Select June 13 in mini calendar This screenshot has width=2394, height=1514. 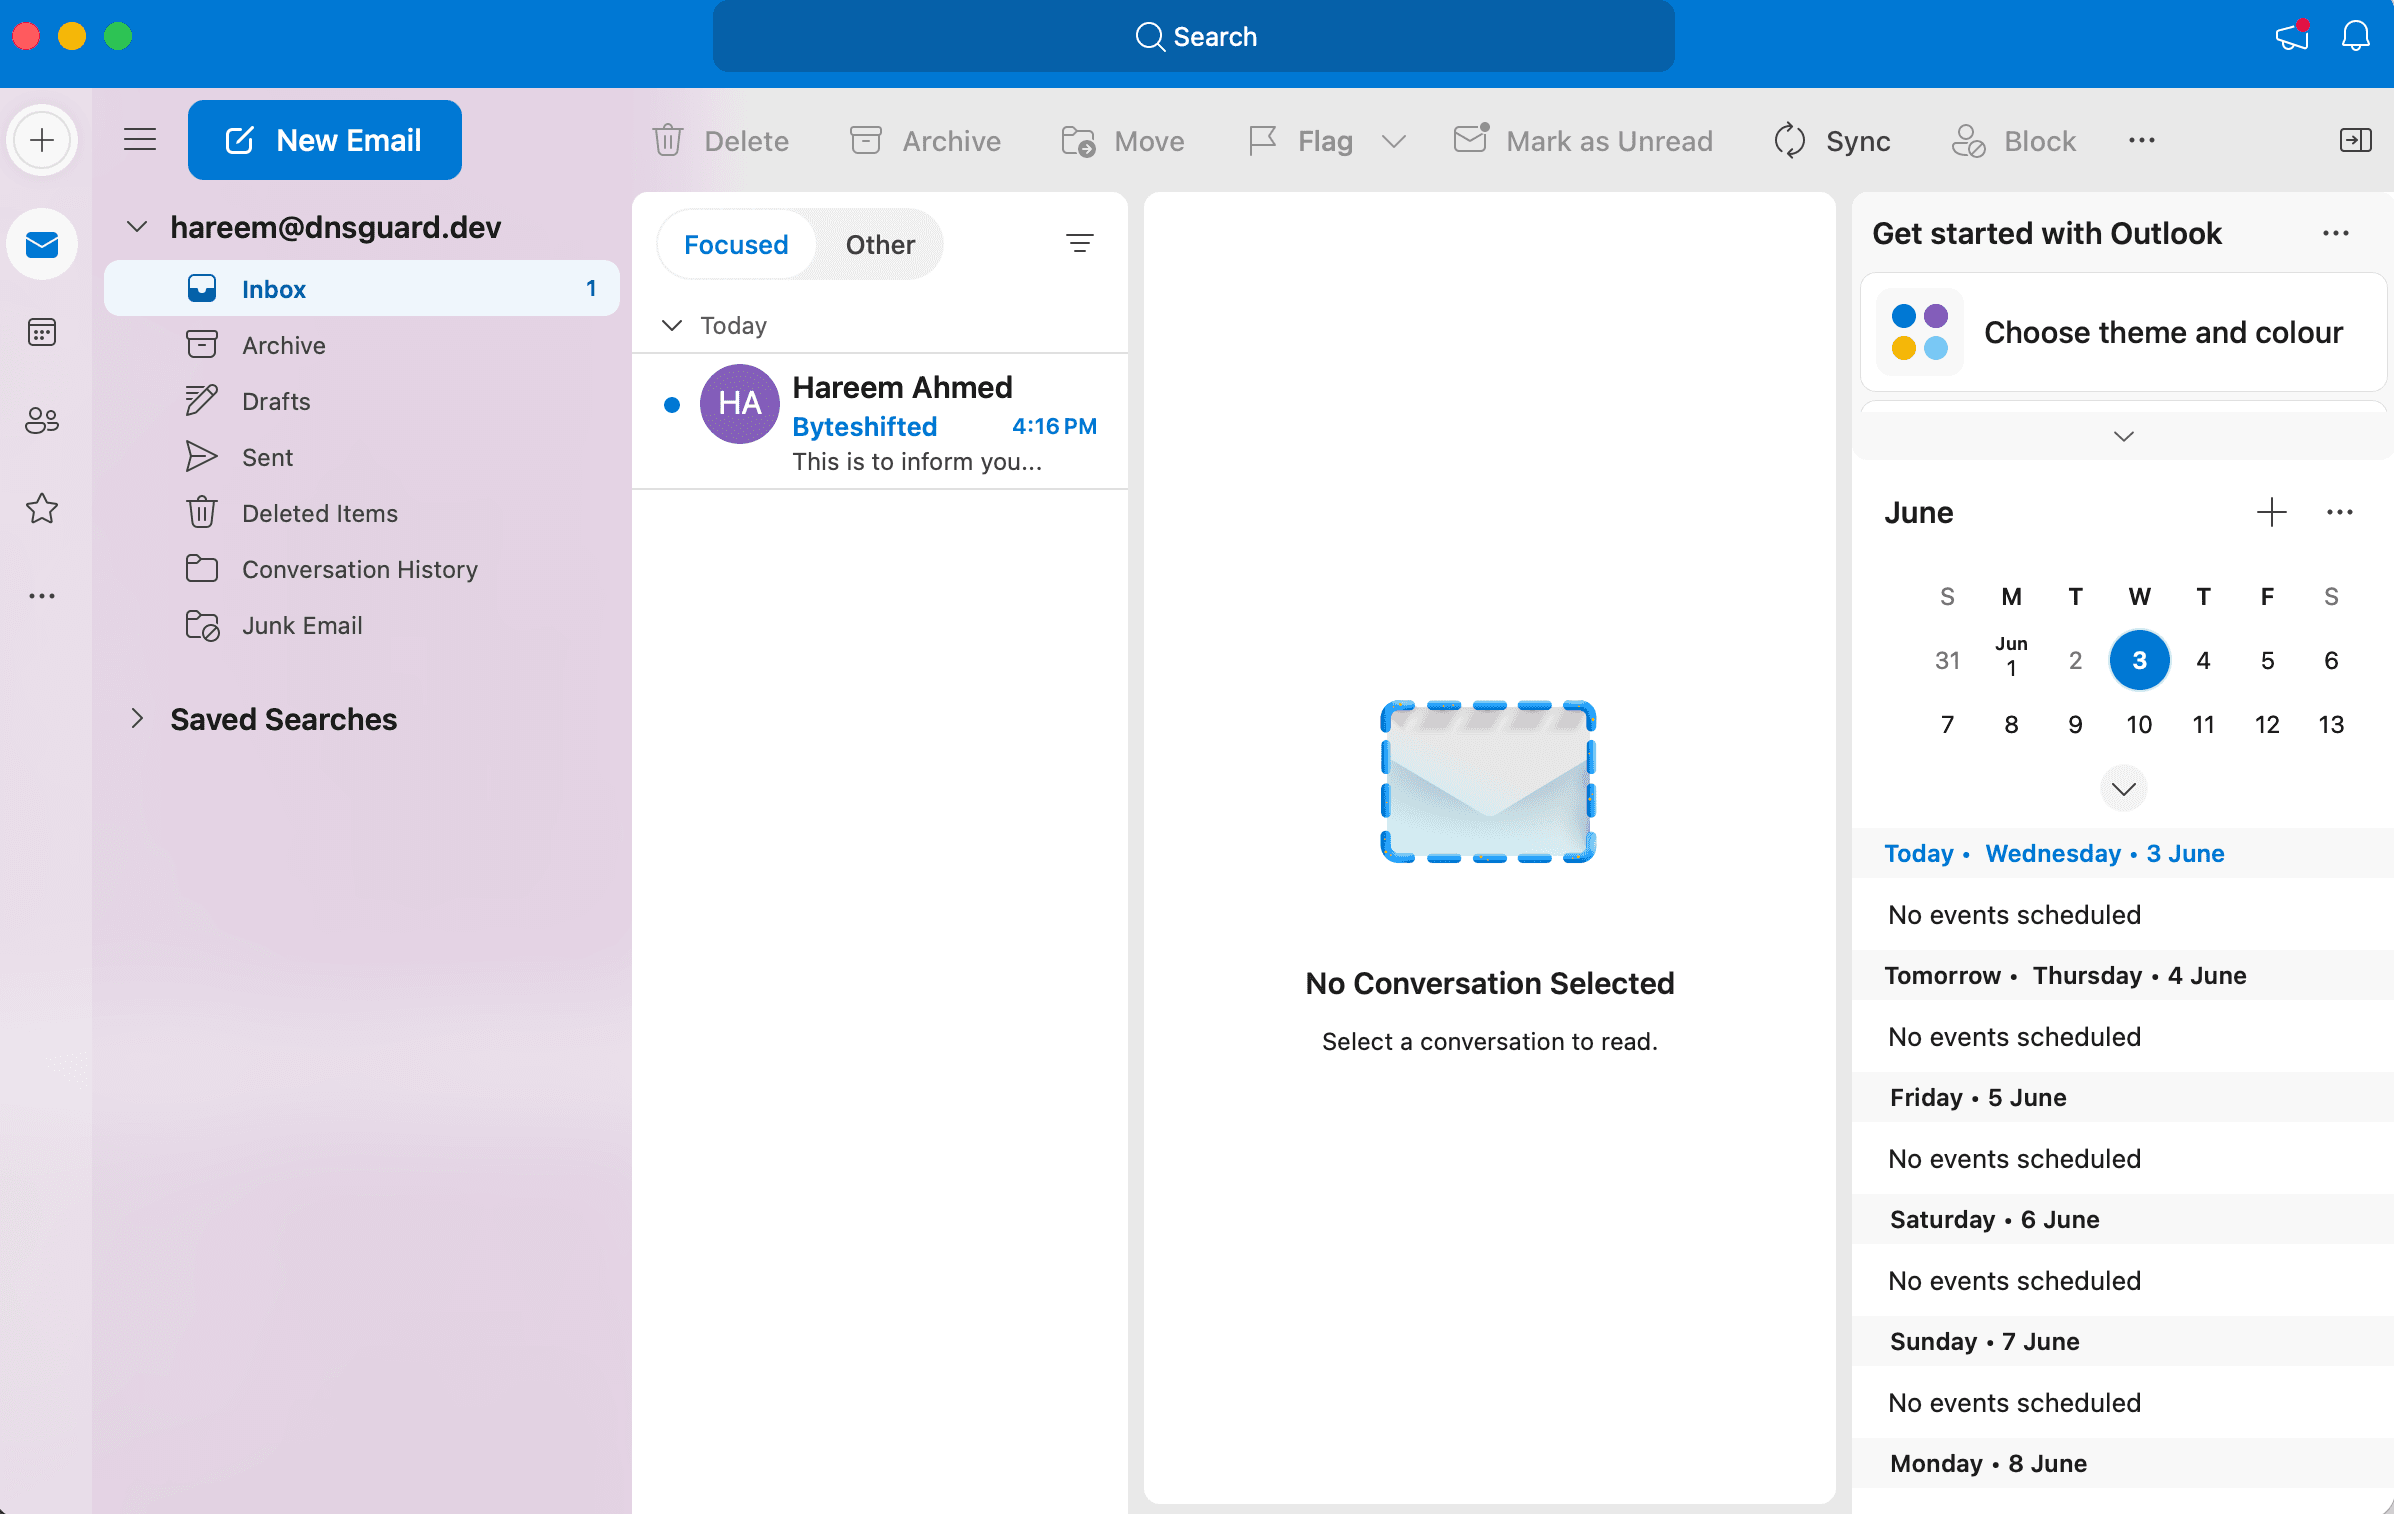coord(2331,724)
